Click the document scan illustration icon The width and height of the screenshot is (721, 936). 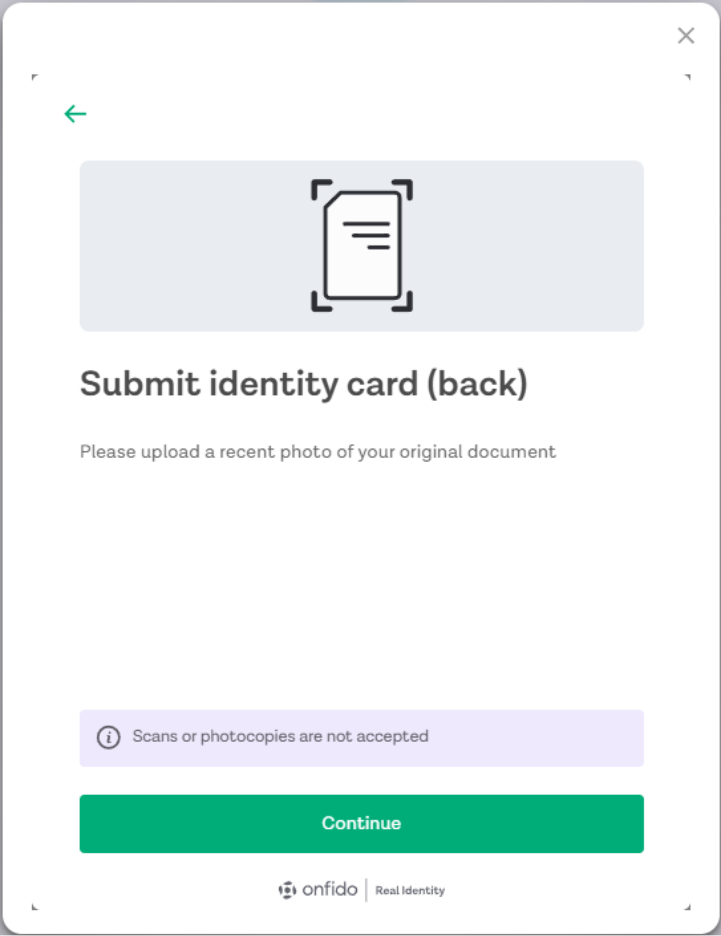pyautogui.click(x=361, y=245)
